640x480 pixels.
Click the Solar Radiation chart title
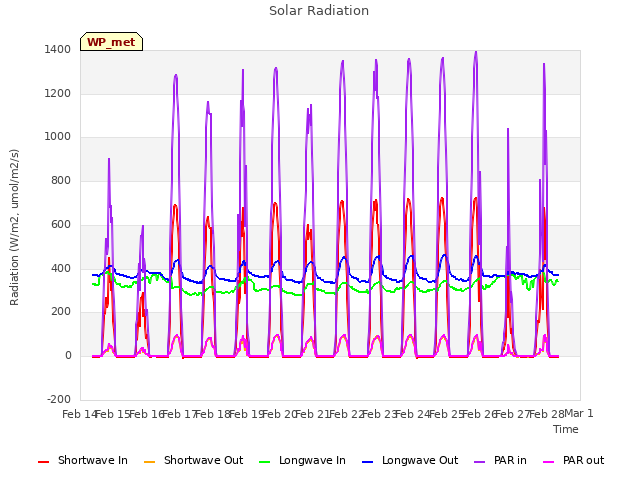click(x=319, y=11)
